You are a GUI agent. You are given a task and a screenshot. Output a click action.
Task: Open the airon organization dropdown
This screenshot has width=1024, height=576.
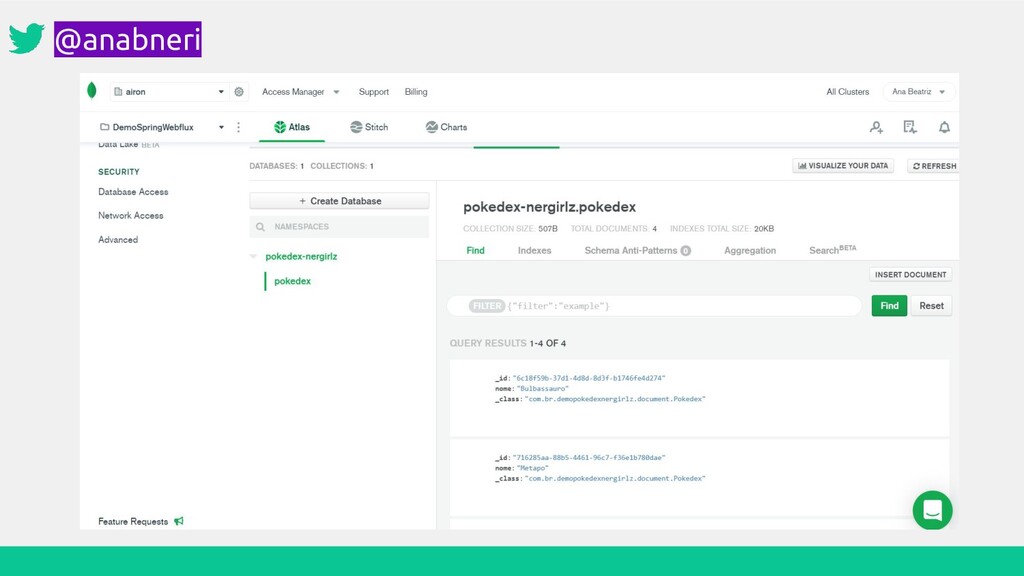click(x=169, y=92)
